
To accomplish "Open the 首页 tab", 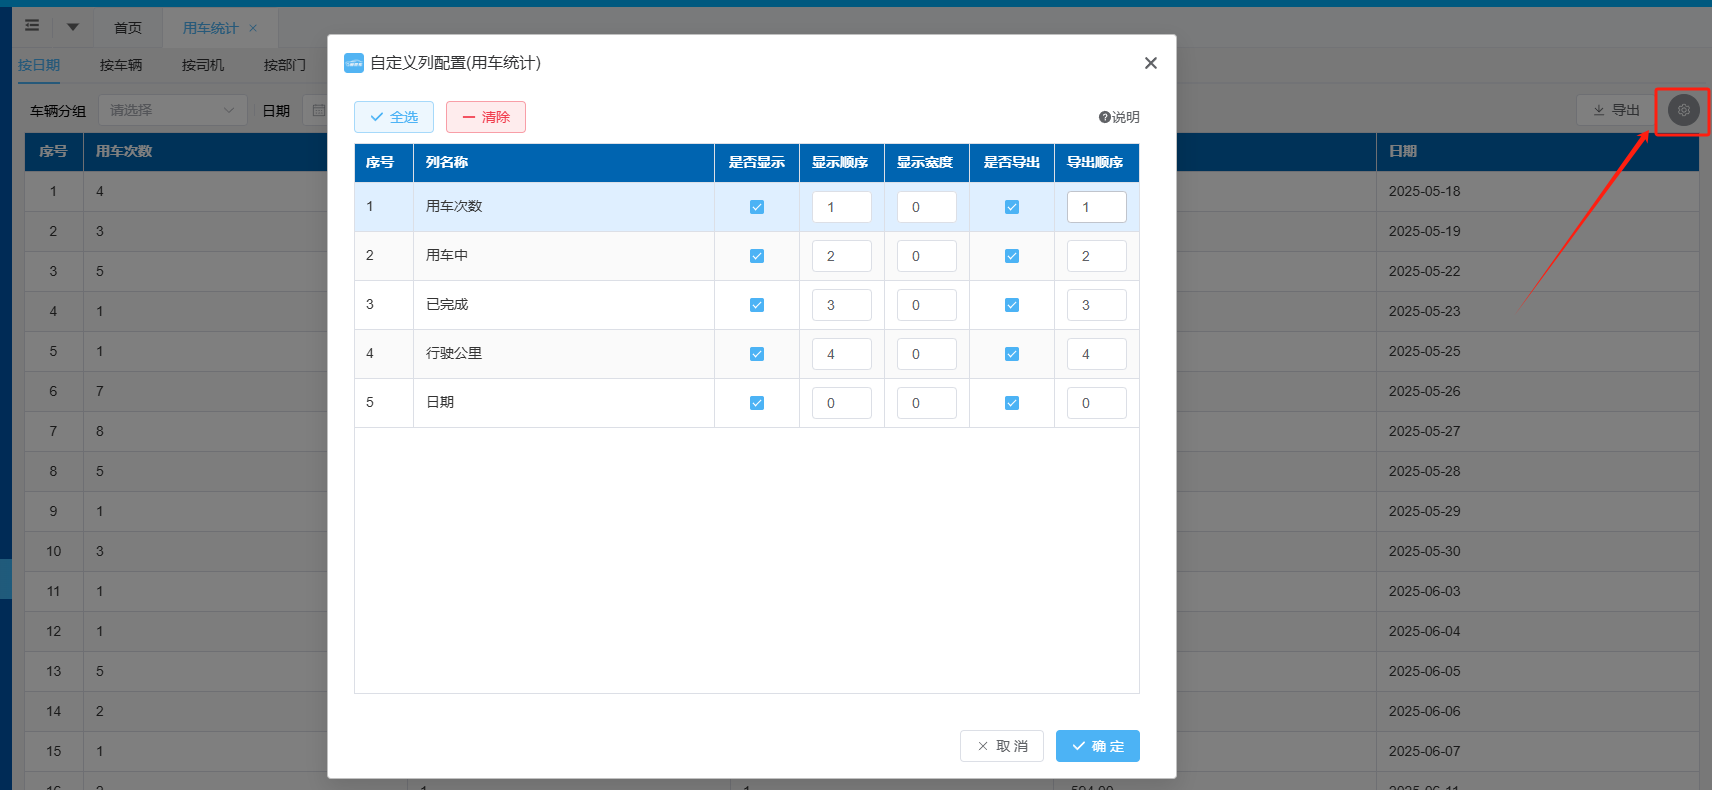I will click(x=128, y=28).
